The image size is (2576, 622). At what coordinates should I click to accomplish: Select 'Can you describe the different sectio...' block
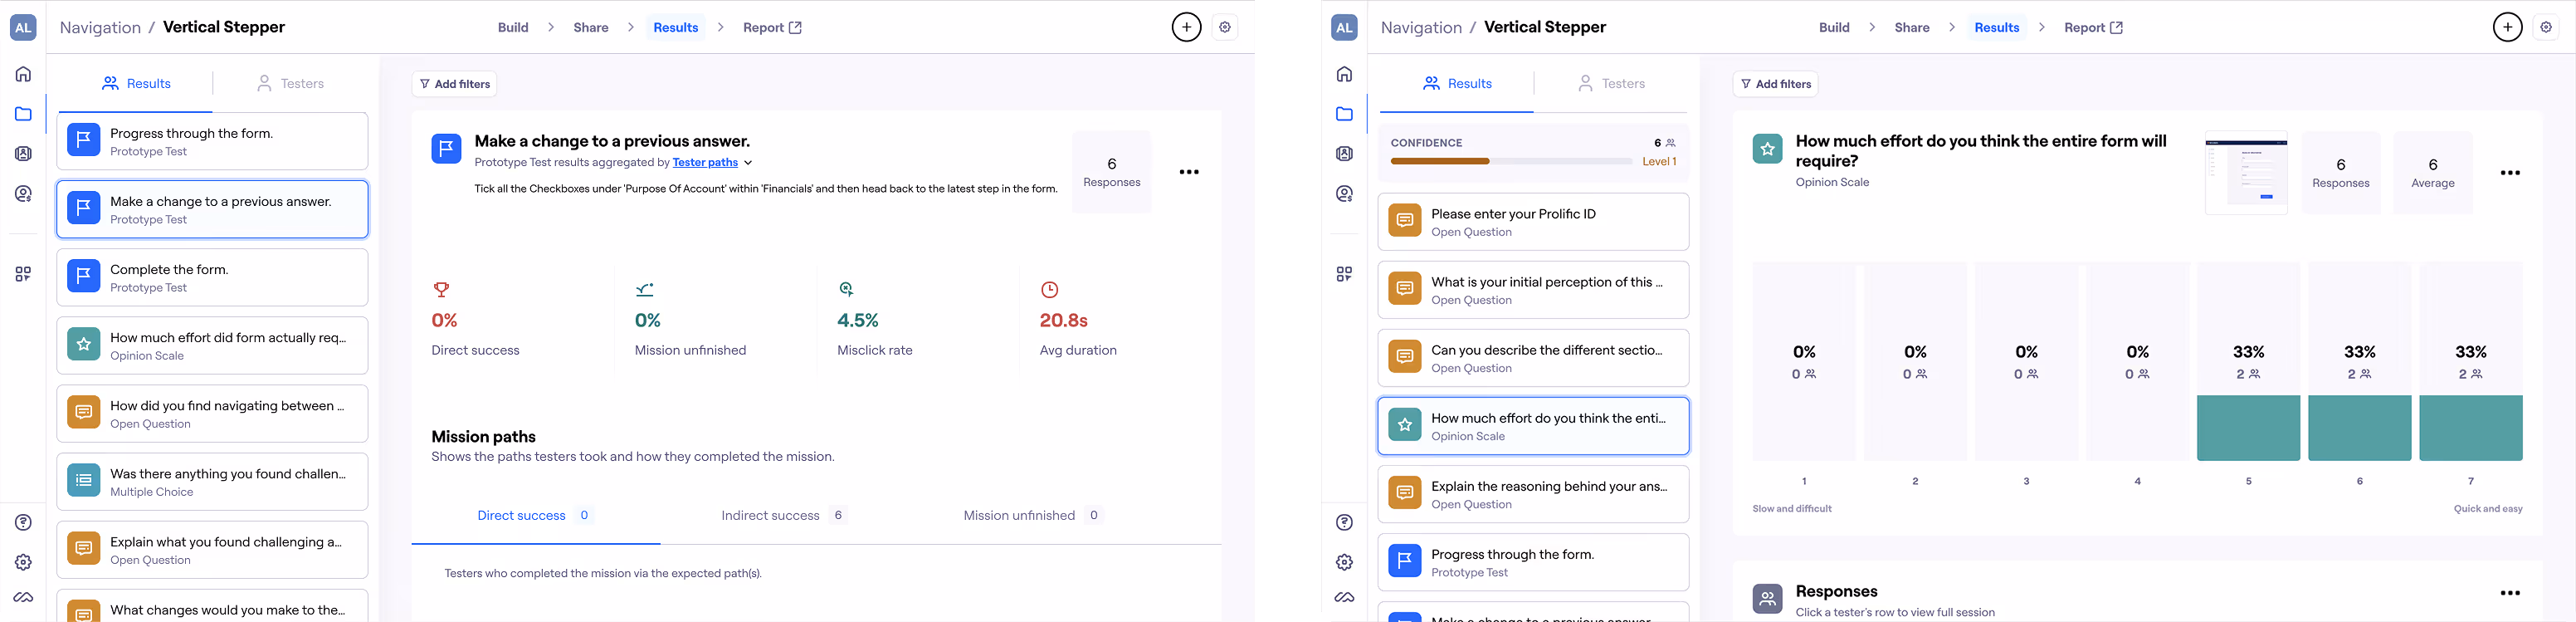(1533, 358)
